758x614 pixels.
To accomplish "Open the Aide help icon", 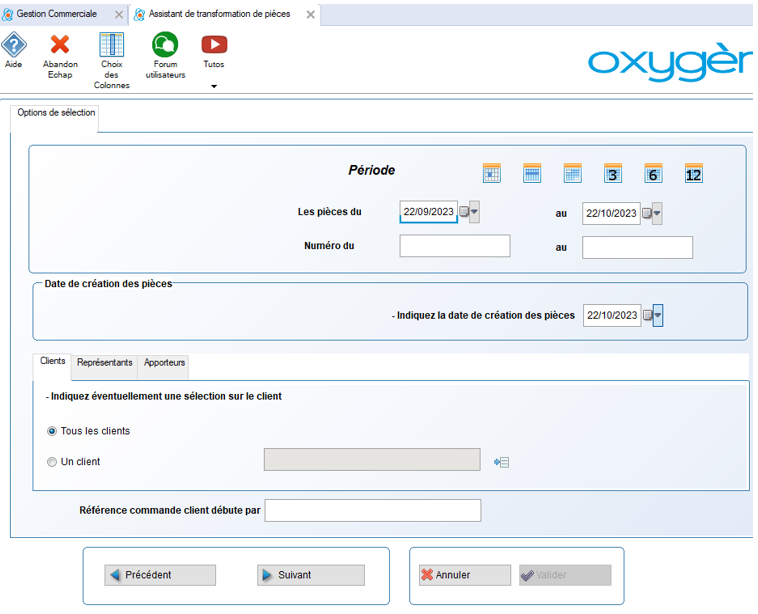I will pos(13,45).
